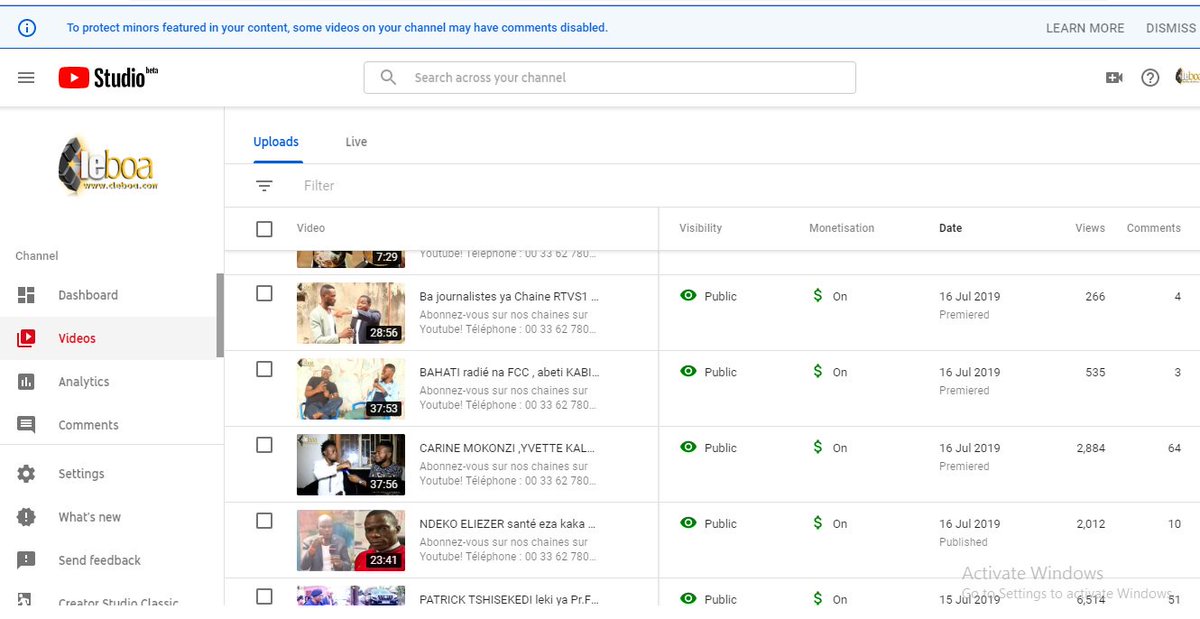This screenshot has width=1200, height=619.
Task: Click the Settings gear icon
Action: 26,474
